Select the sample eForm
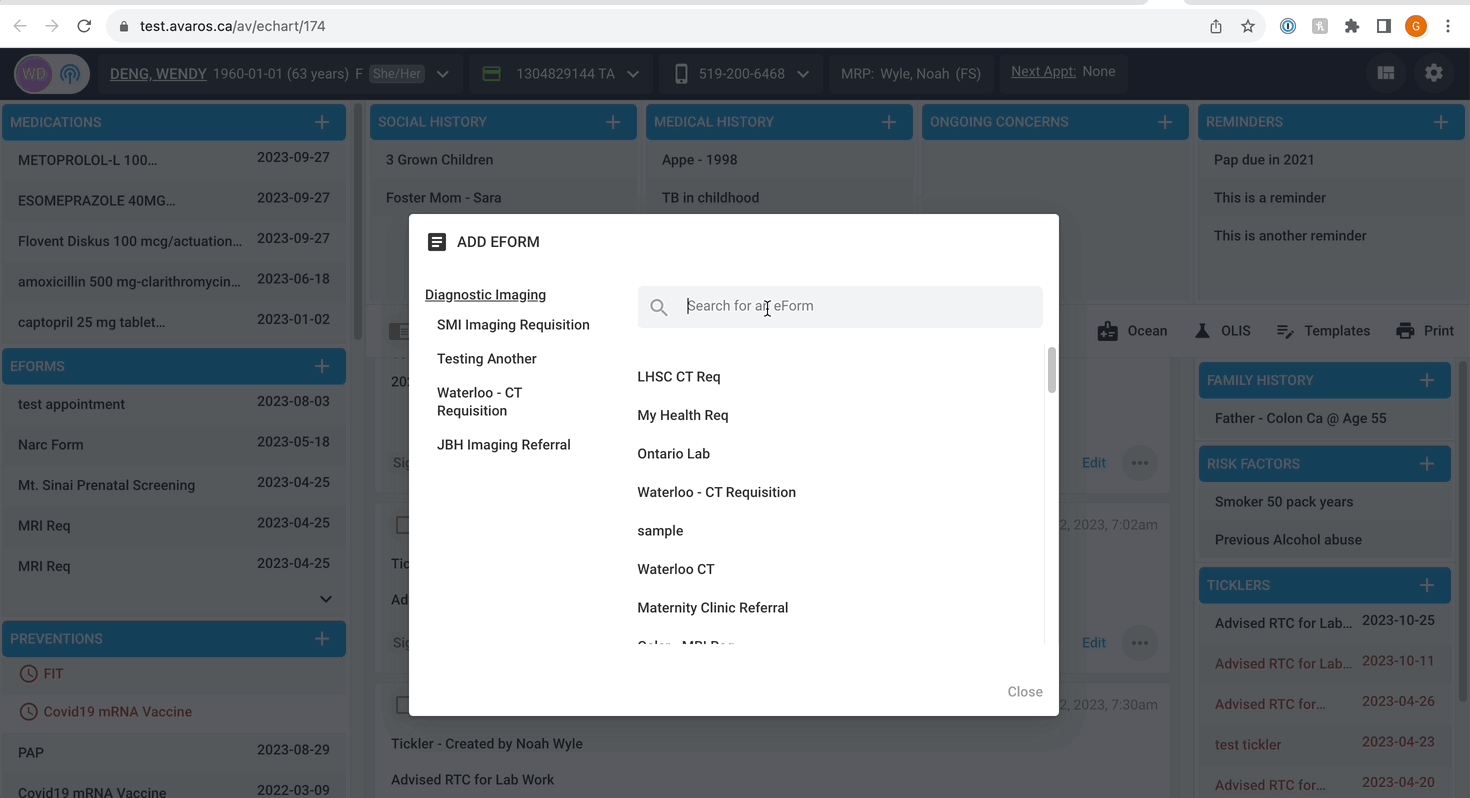 (x=660, y=531)
